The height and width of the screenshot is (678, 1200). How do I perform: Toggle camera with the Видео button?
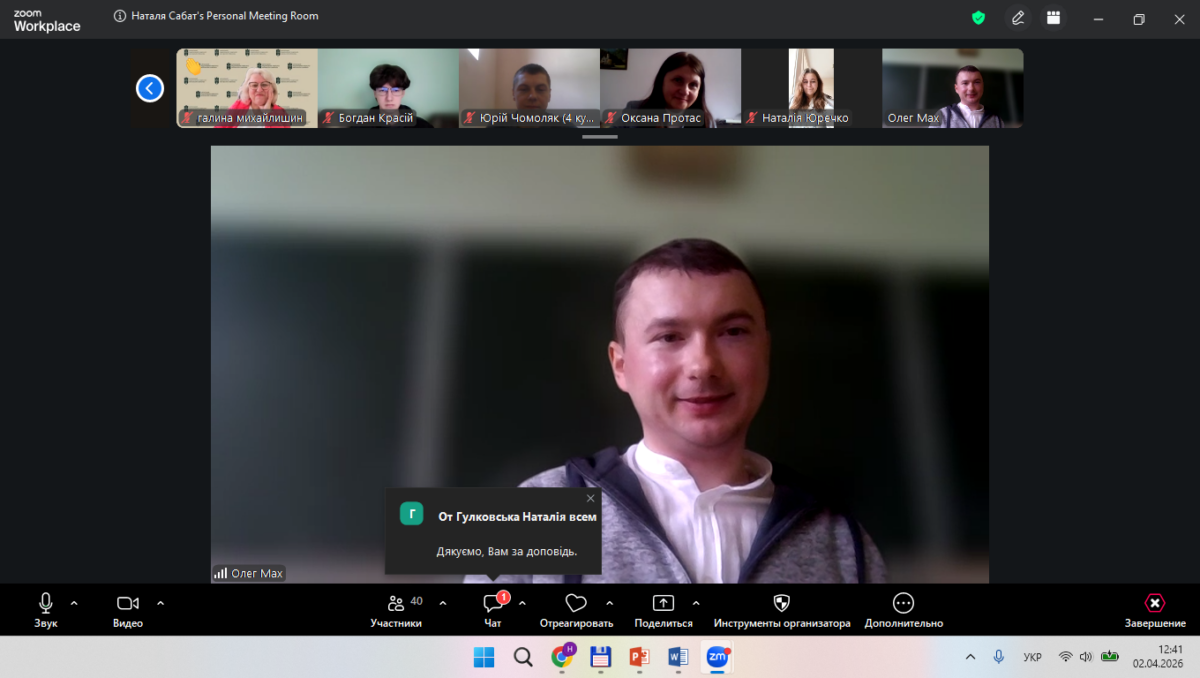click(x=128, y=609)
